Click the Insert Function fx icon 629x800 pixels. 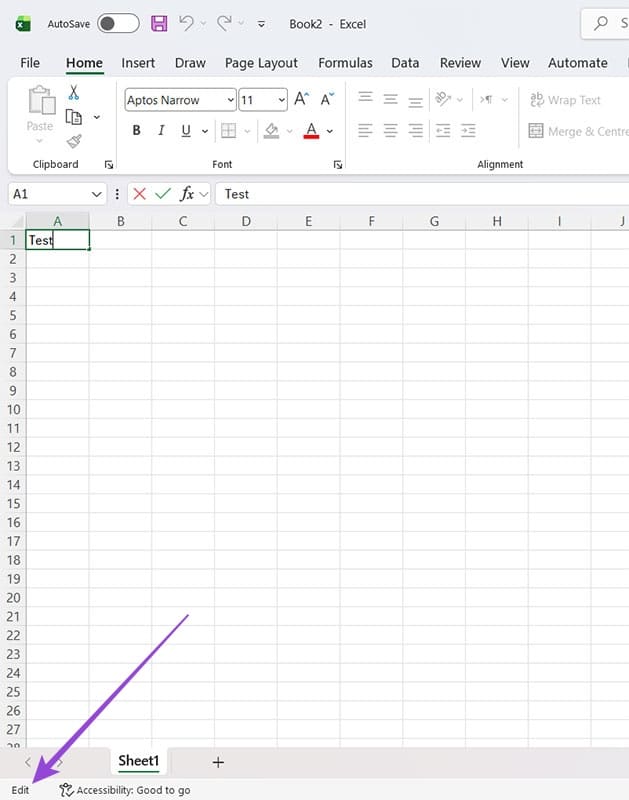pyautogui.click(x=187, y=194)
